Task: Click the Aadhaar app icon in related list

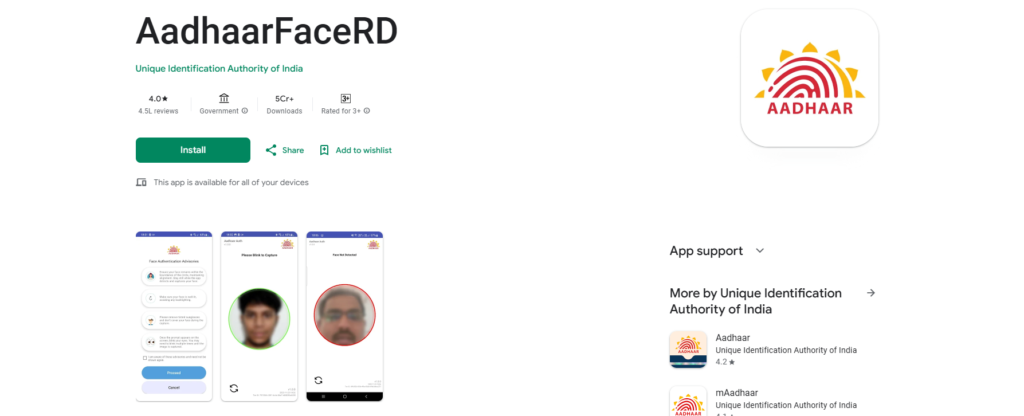Action: point(688,349)
